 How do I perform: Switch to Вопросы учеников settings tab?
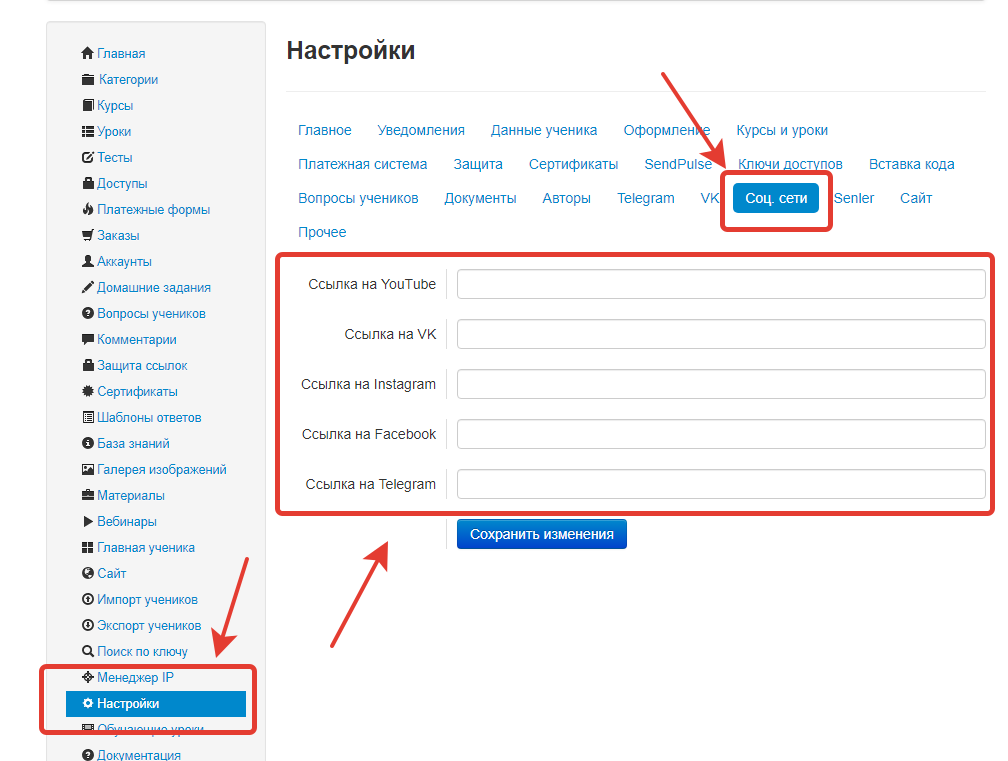(358, 199)
